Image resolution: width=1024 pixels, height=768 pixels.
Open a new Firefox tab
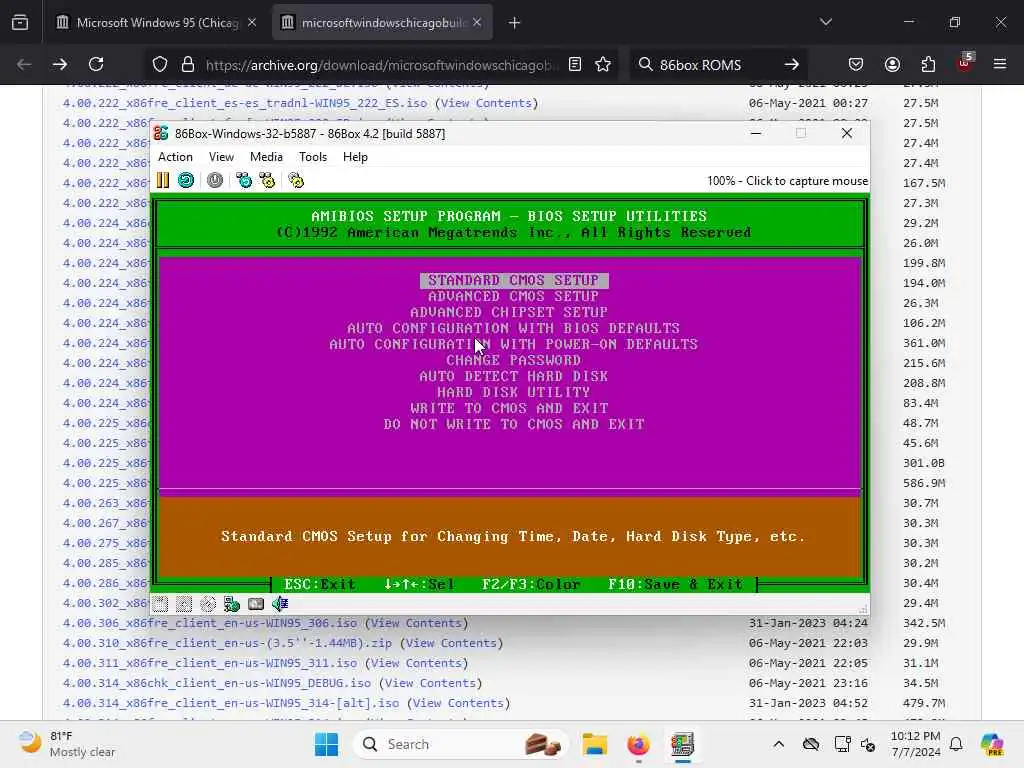pyautogui.click(x=515, y=23)
